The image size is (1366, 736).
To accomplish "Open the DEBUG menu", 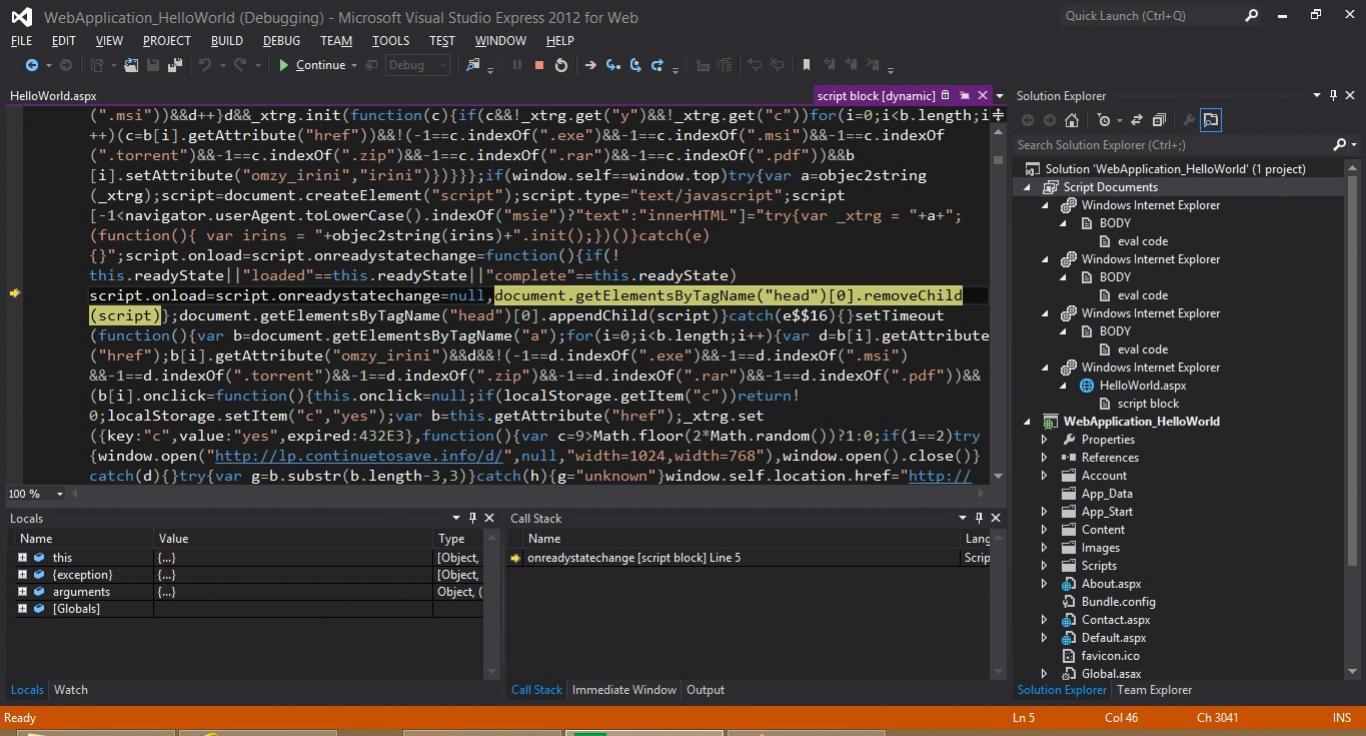I will [281, 41].
